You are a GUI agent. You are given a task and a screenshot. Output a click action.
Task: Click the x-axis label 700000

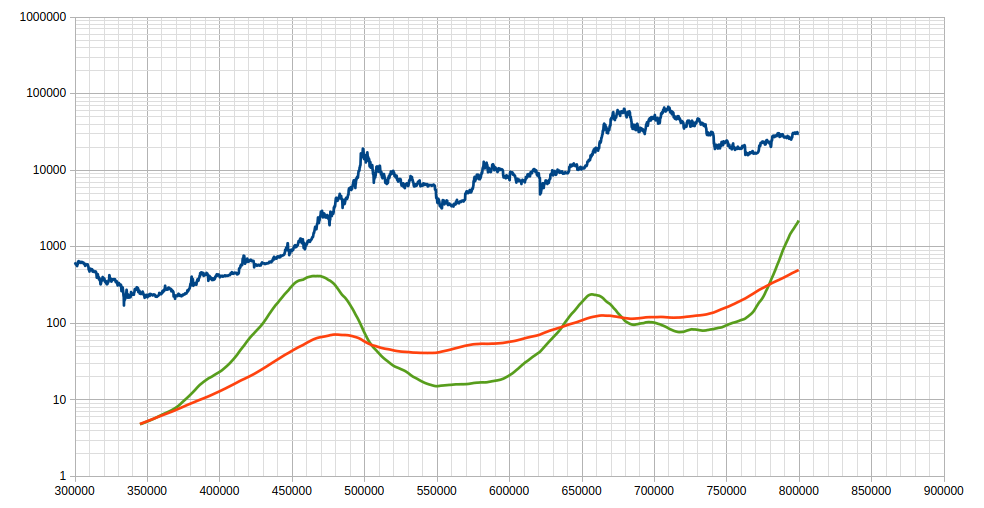654,490
